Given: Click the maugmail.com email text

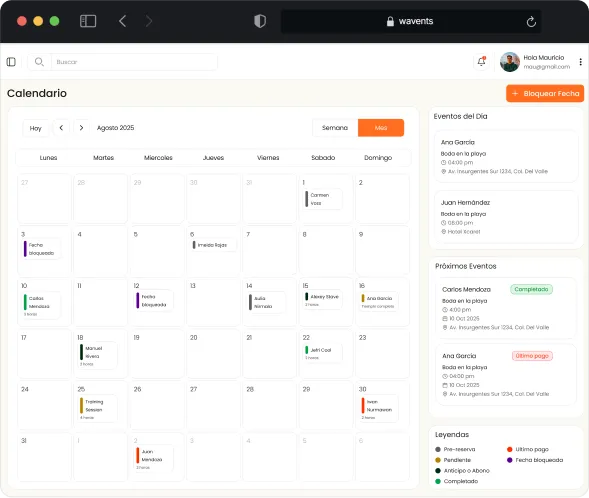Looking at the screenshot, I should 547,67.
